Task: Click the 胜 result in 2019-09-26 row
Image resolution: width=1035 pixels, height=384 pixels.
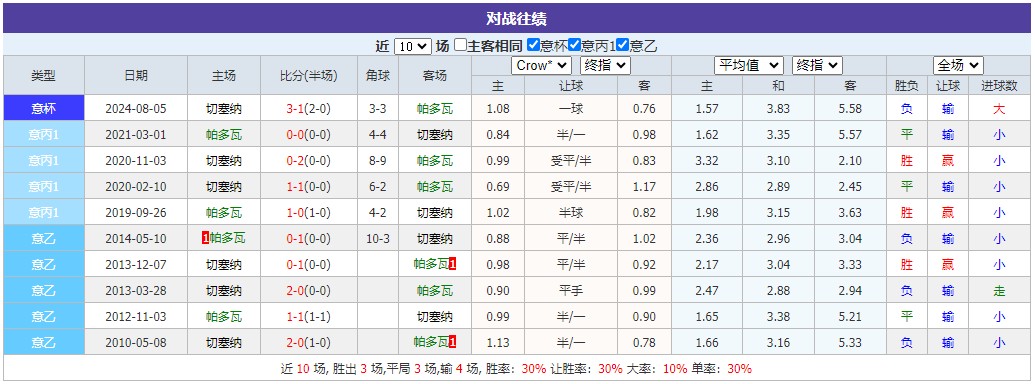Action: tap(906, 212)
